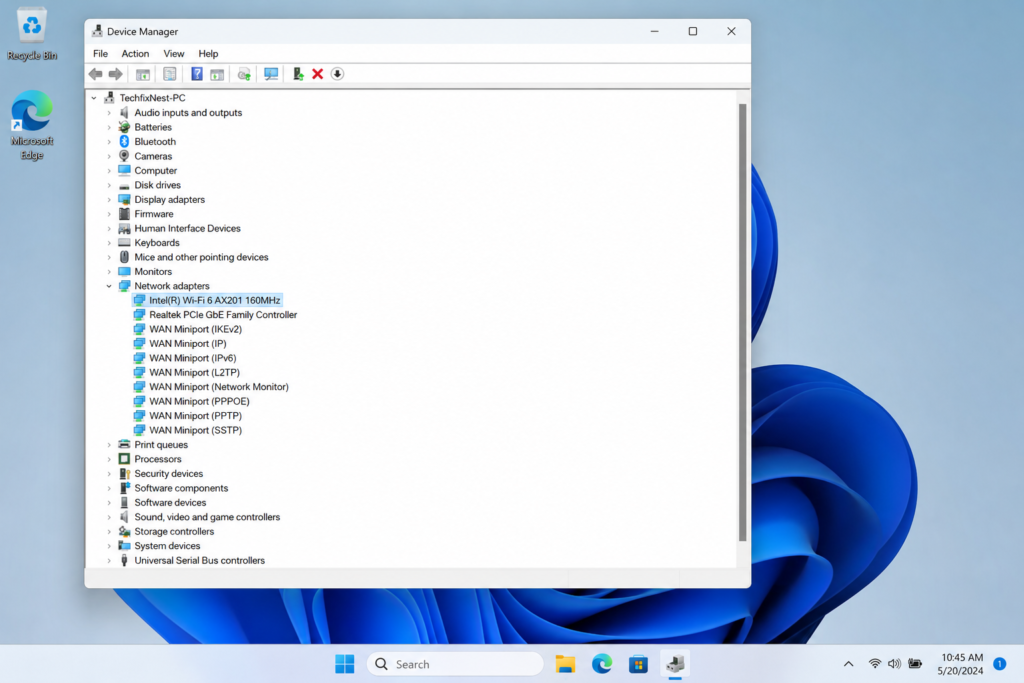Click the Recycle Bin desktop icon
Viewport: 1024px width, 683px height.
pos(31,34)
